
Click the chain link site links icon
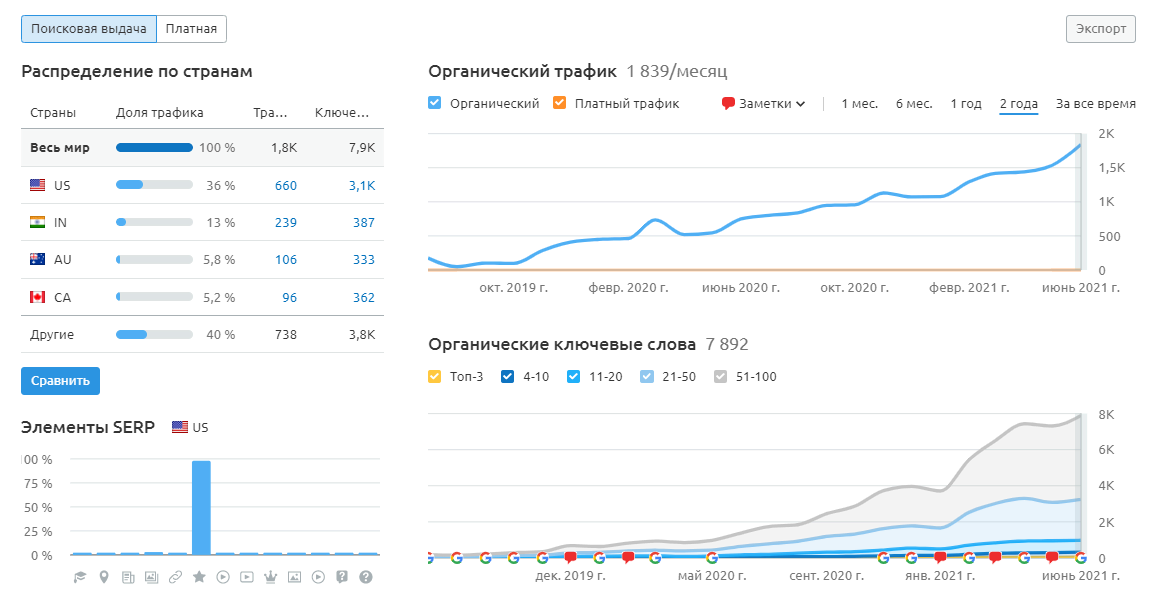(x=175, y=577)
